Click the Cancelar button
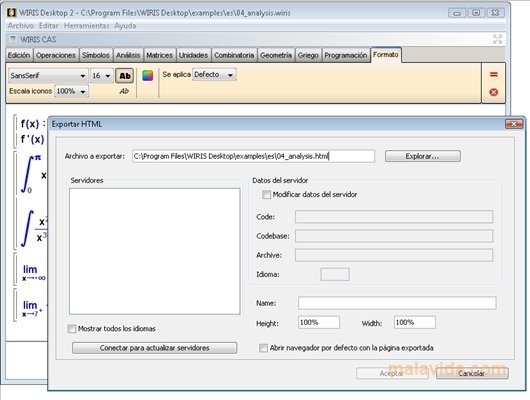The width and height of the screenshot is (530, 400). [472, 373]
